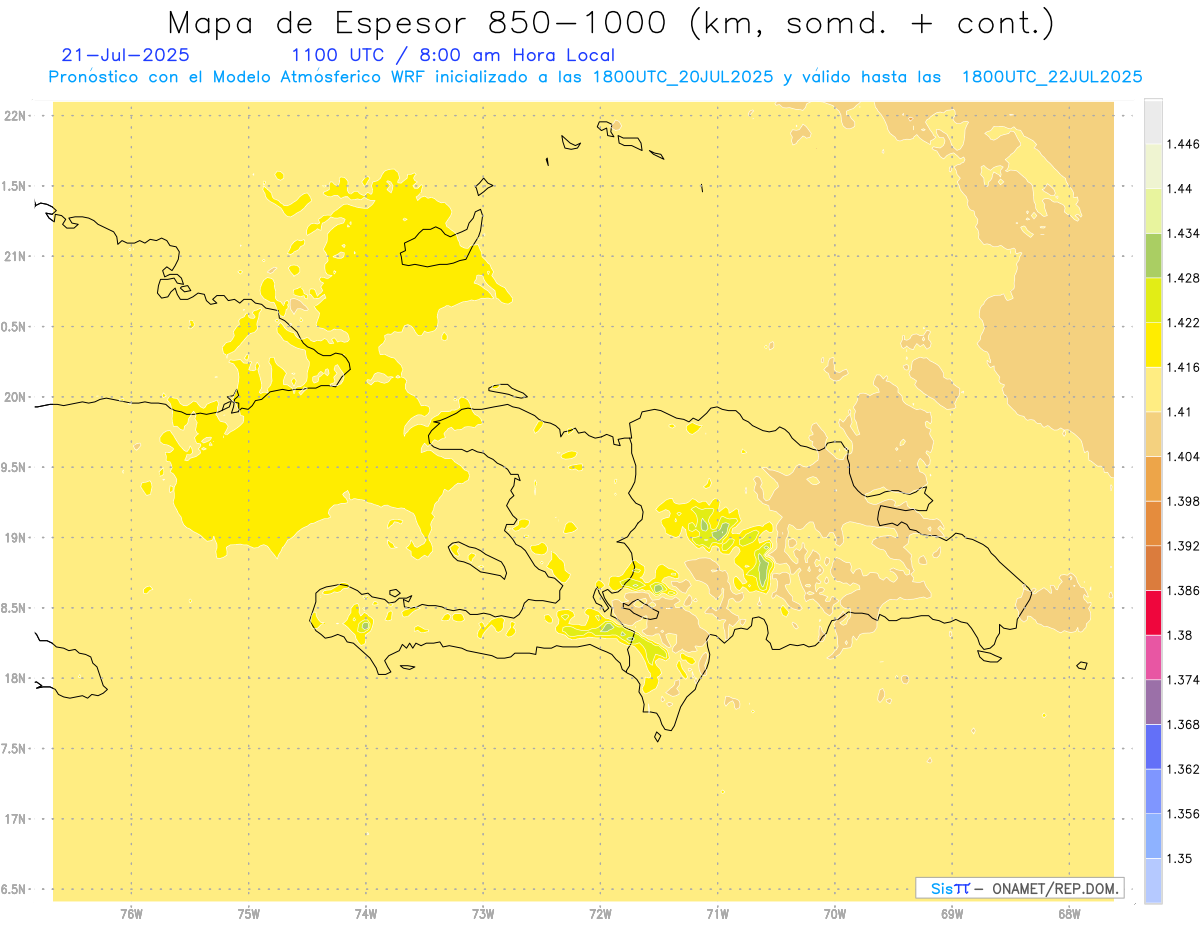Click the latitude label "17N"
This screenshot has width=1200, height=927.
[16, 819]
